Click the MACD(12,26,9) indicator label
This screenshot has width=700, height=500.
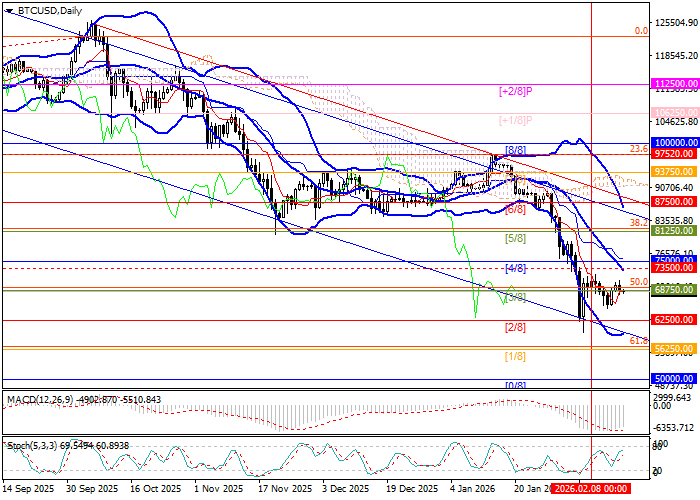coord(40,400)
